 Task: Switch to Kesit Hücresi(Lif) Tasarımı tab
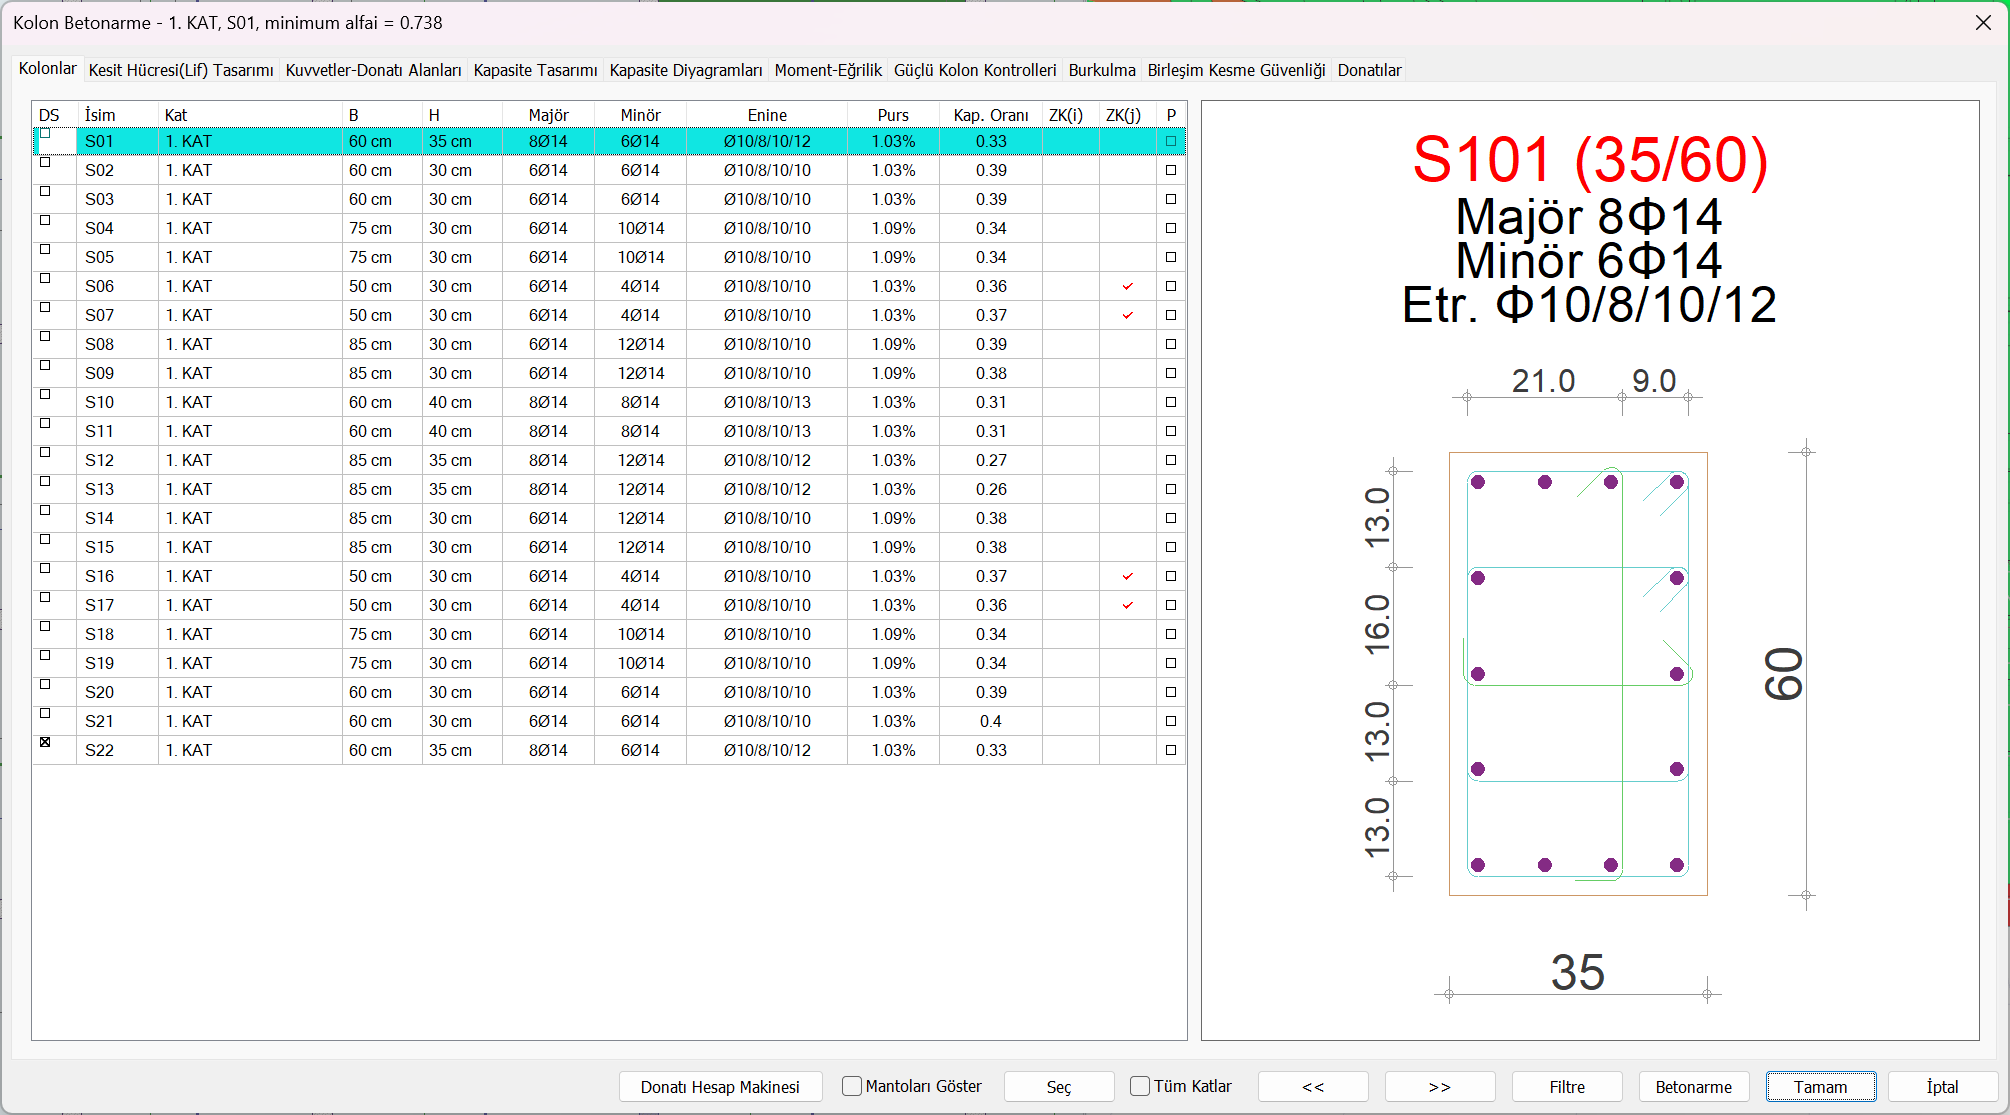click(181, 70)
